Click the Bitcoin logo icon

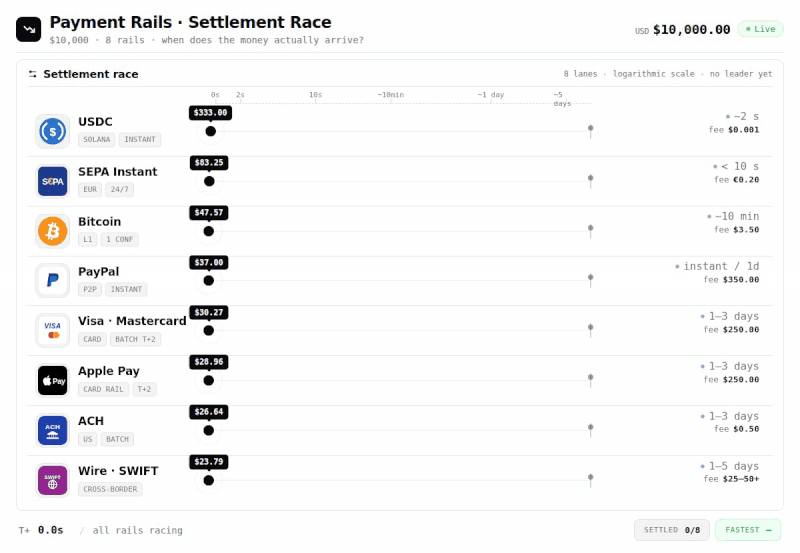click(x=53, y=231)
